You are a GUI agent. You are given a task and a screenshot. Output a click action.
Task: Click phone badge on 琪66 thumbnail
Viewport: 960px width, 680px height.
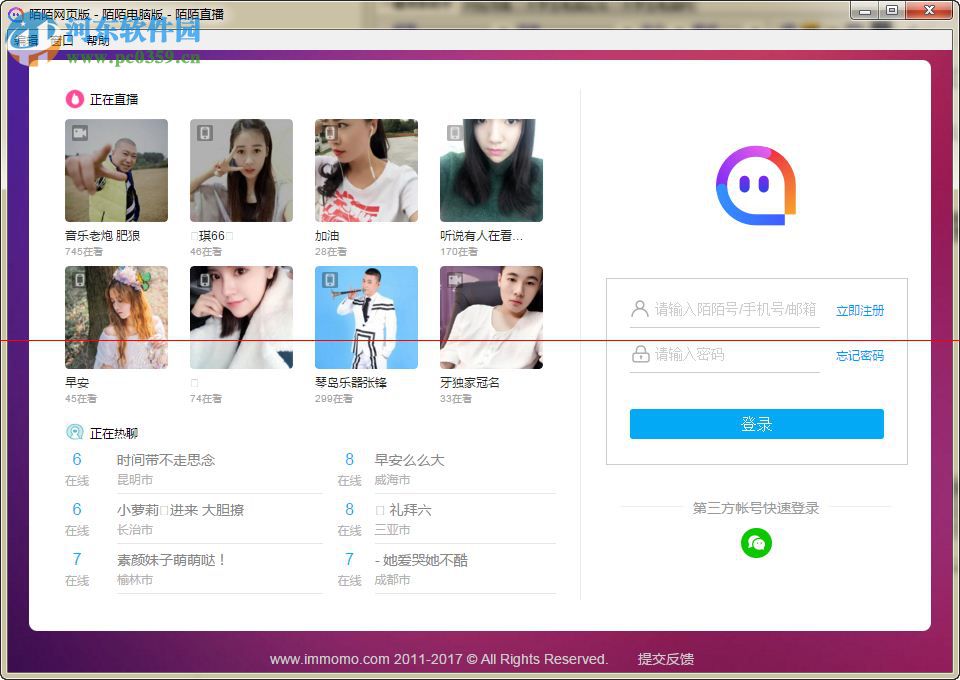205,133
